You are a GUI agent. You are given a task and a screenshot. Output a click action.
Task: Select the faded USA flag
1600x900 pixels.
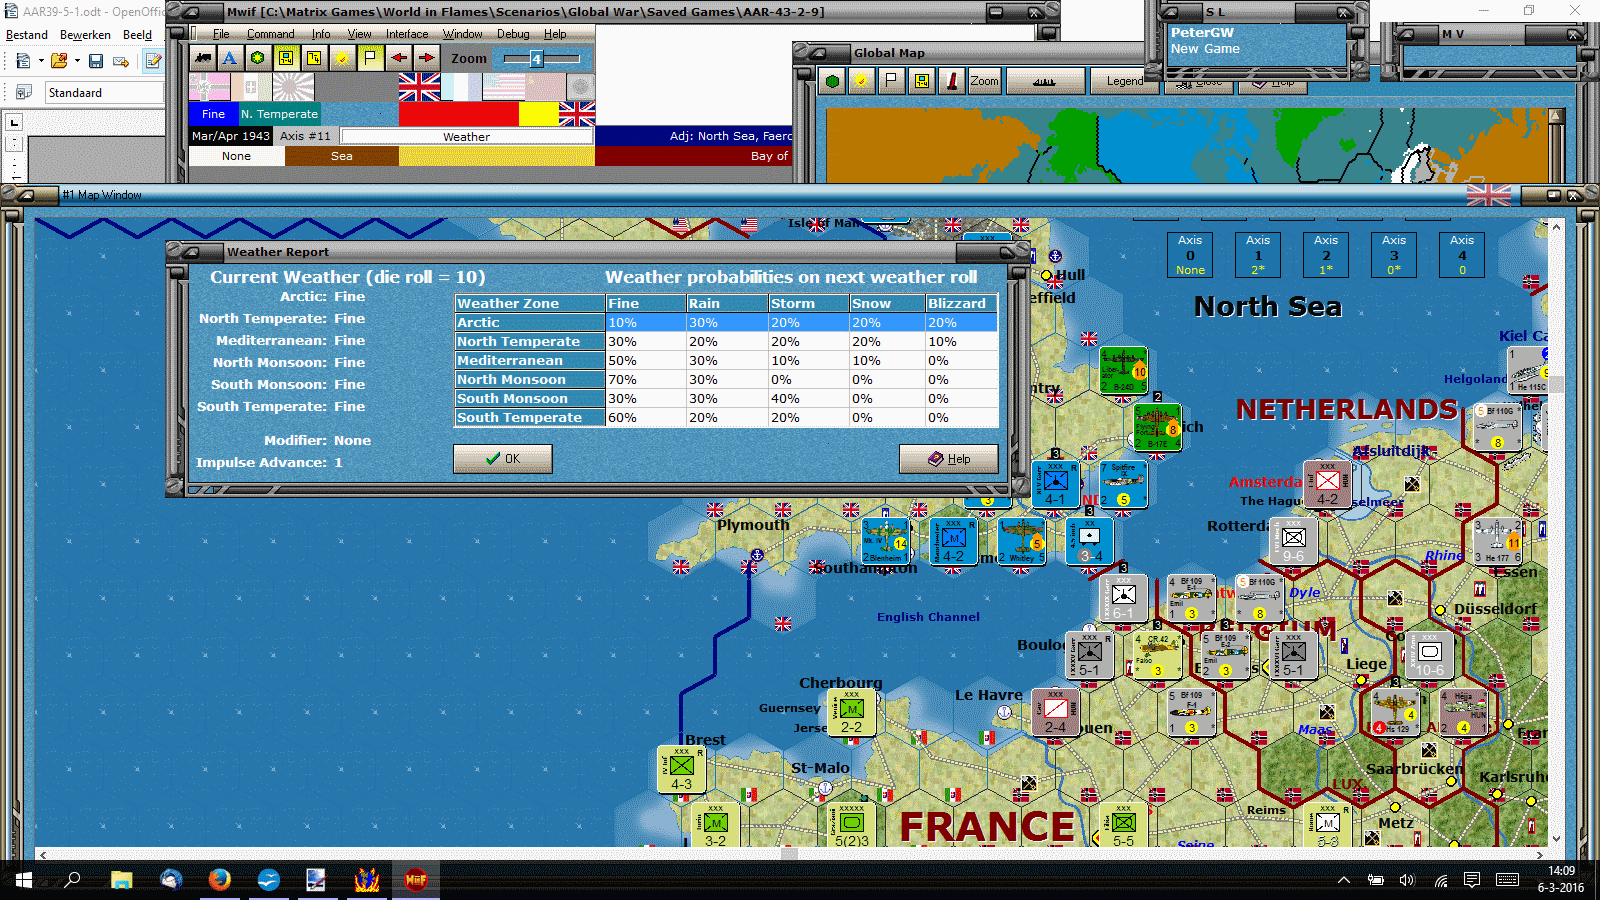click(x=503, y=87)
